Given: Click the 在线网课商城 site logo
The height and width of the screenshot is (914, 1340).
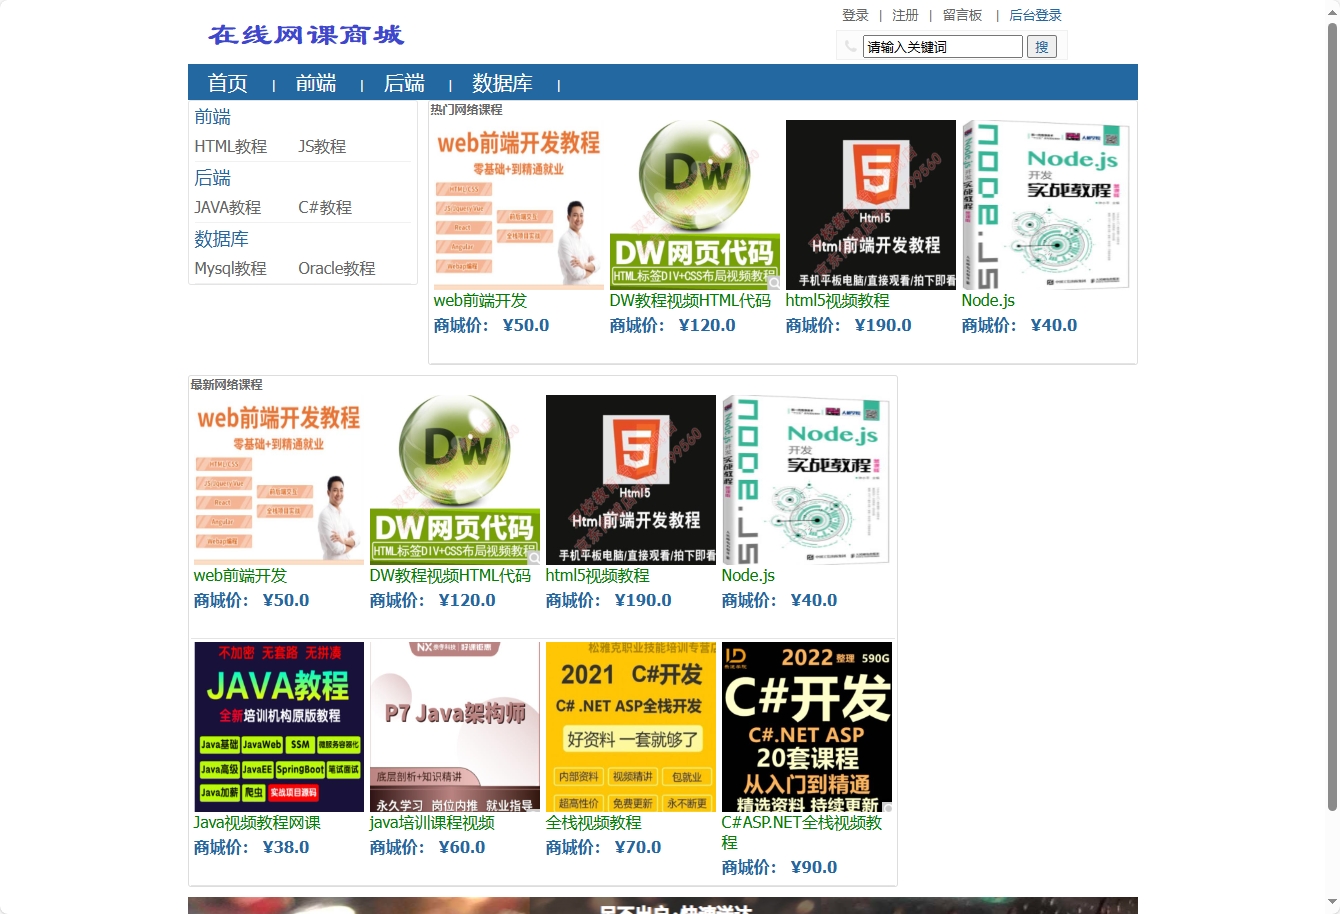Looking at the screenshot, I should (x=306, y=35).
